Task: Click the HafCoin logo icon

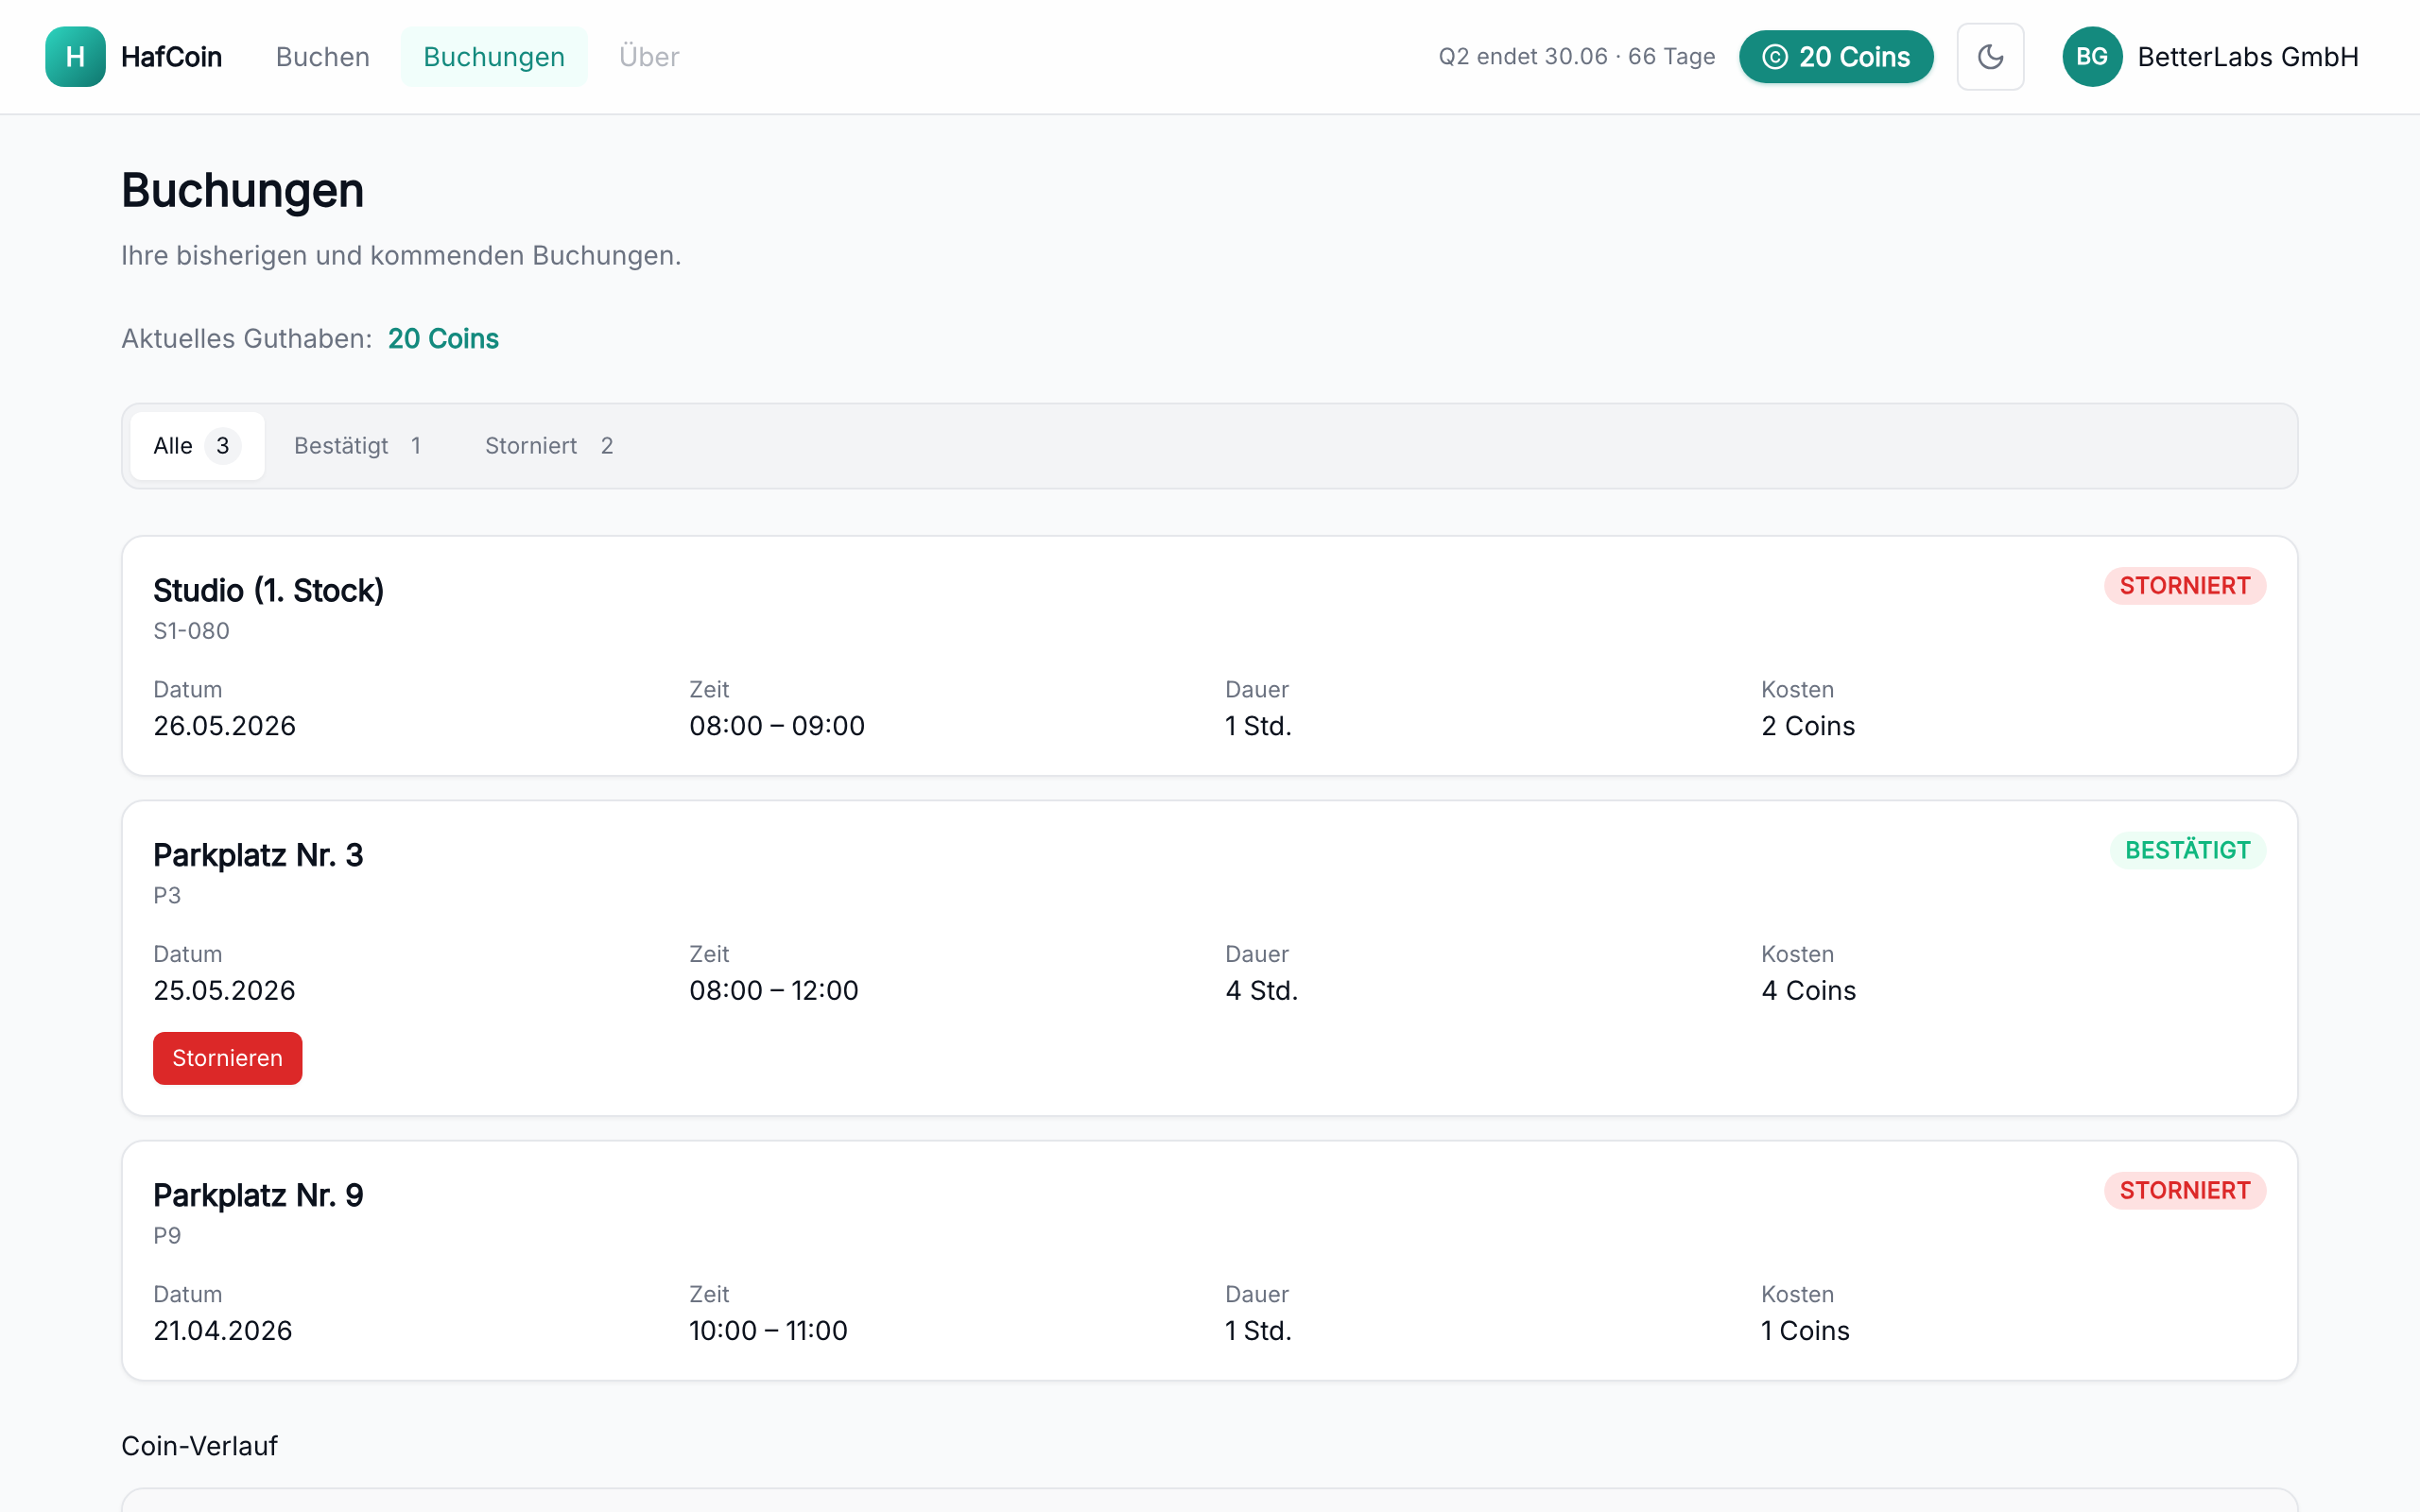Action: [75, 57]
